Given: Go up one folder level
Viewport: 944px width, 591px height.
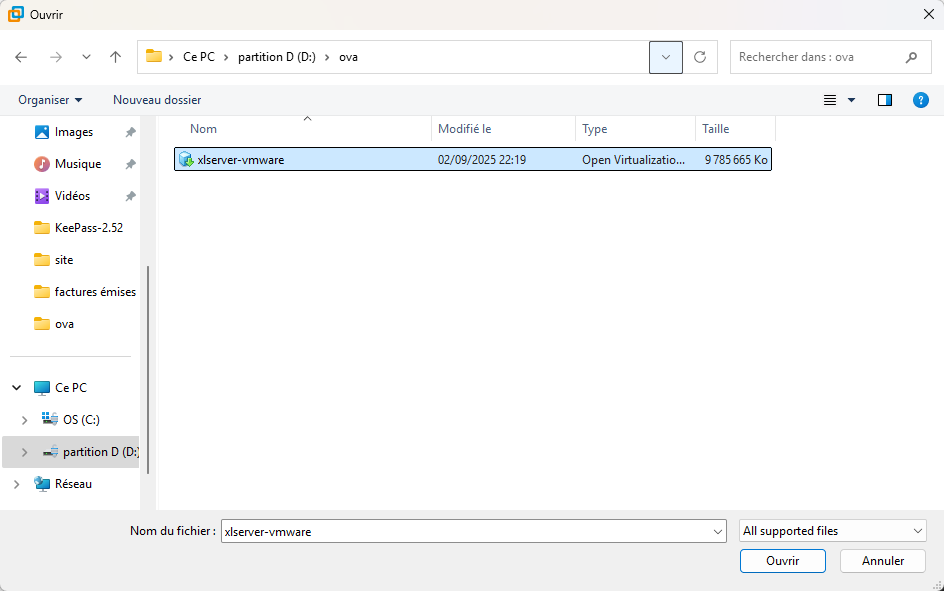Looking at the screenshot, I should [x=116, y=57].
